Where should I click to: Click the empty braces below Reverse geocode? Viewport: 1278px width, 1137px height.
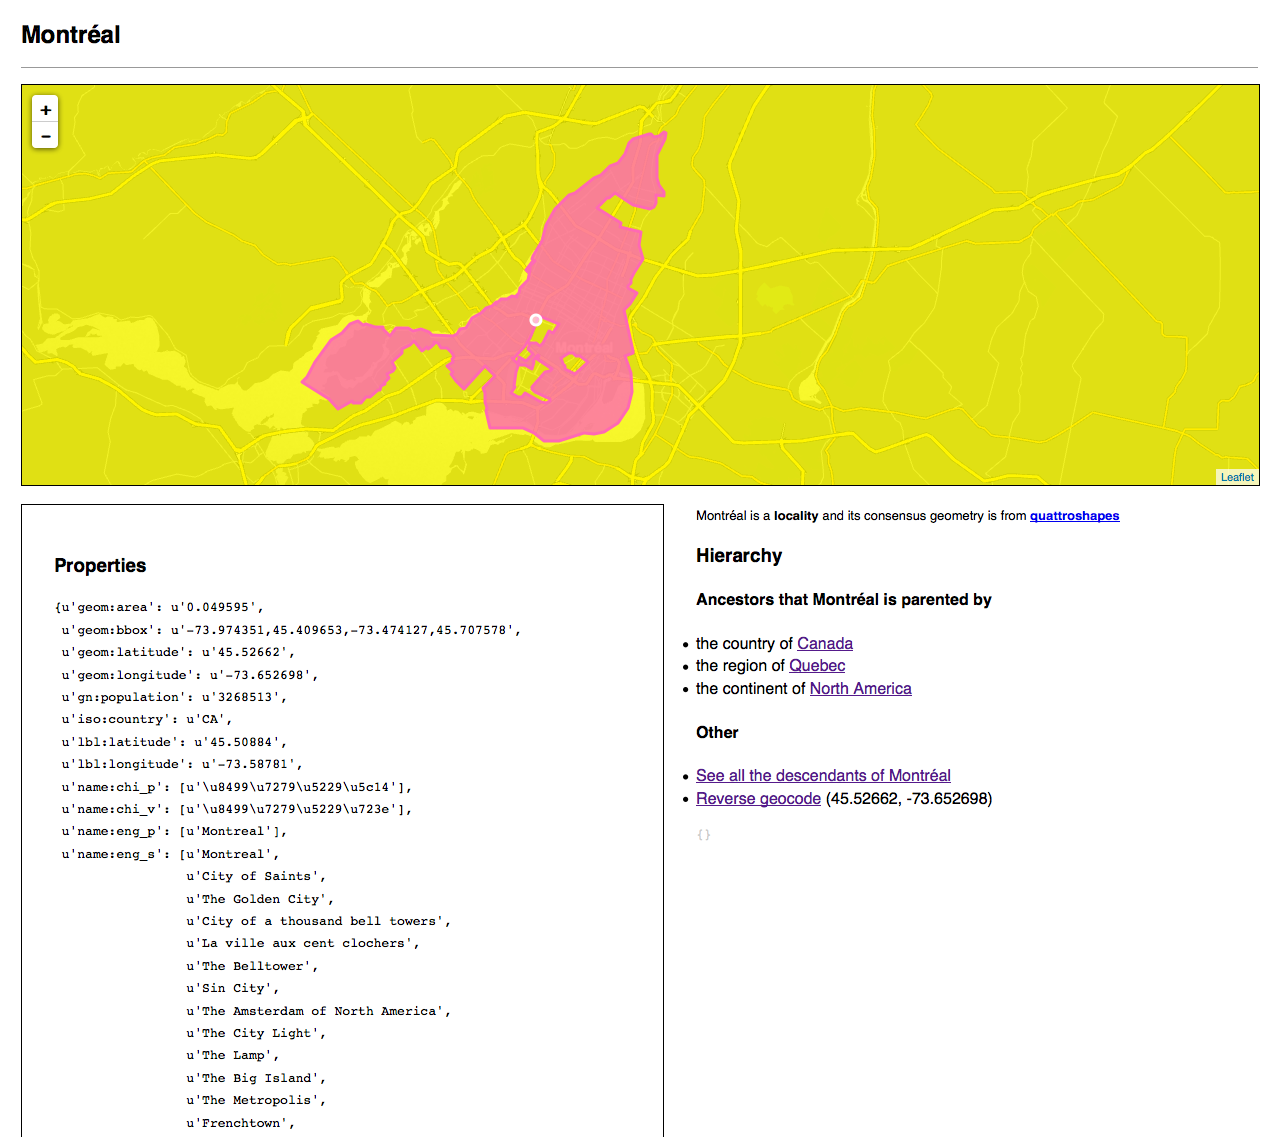point(704,834)
